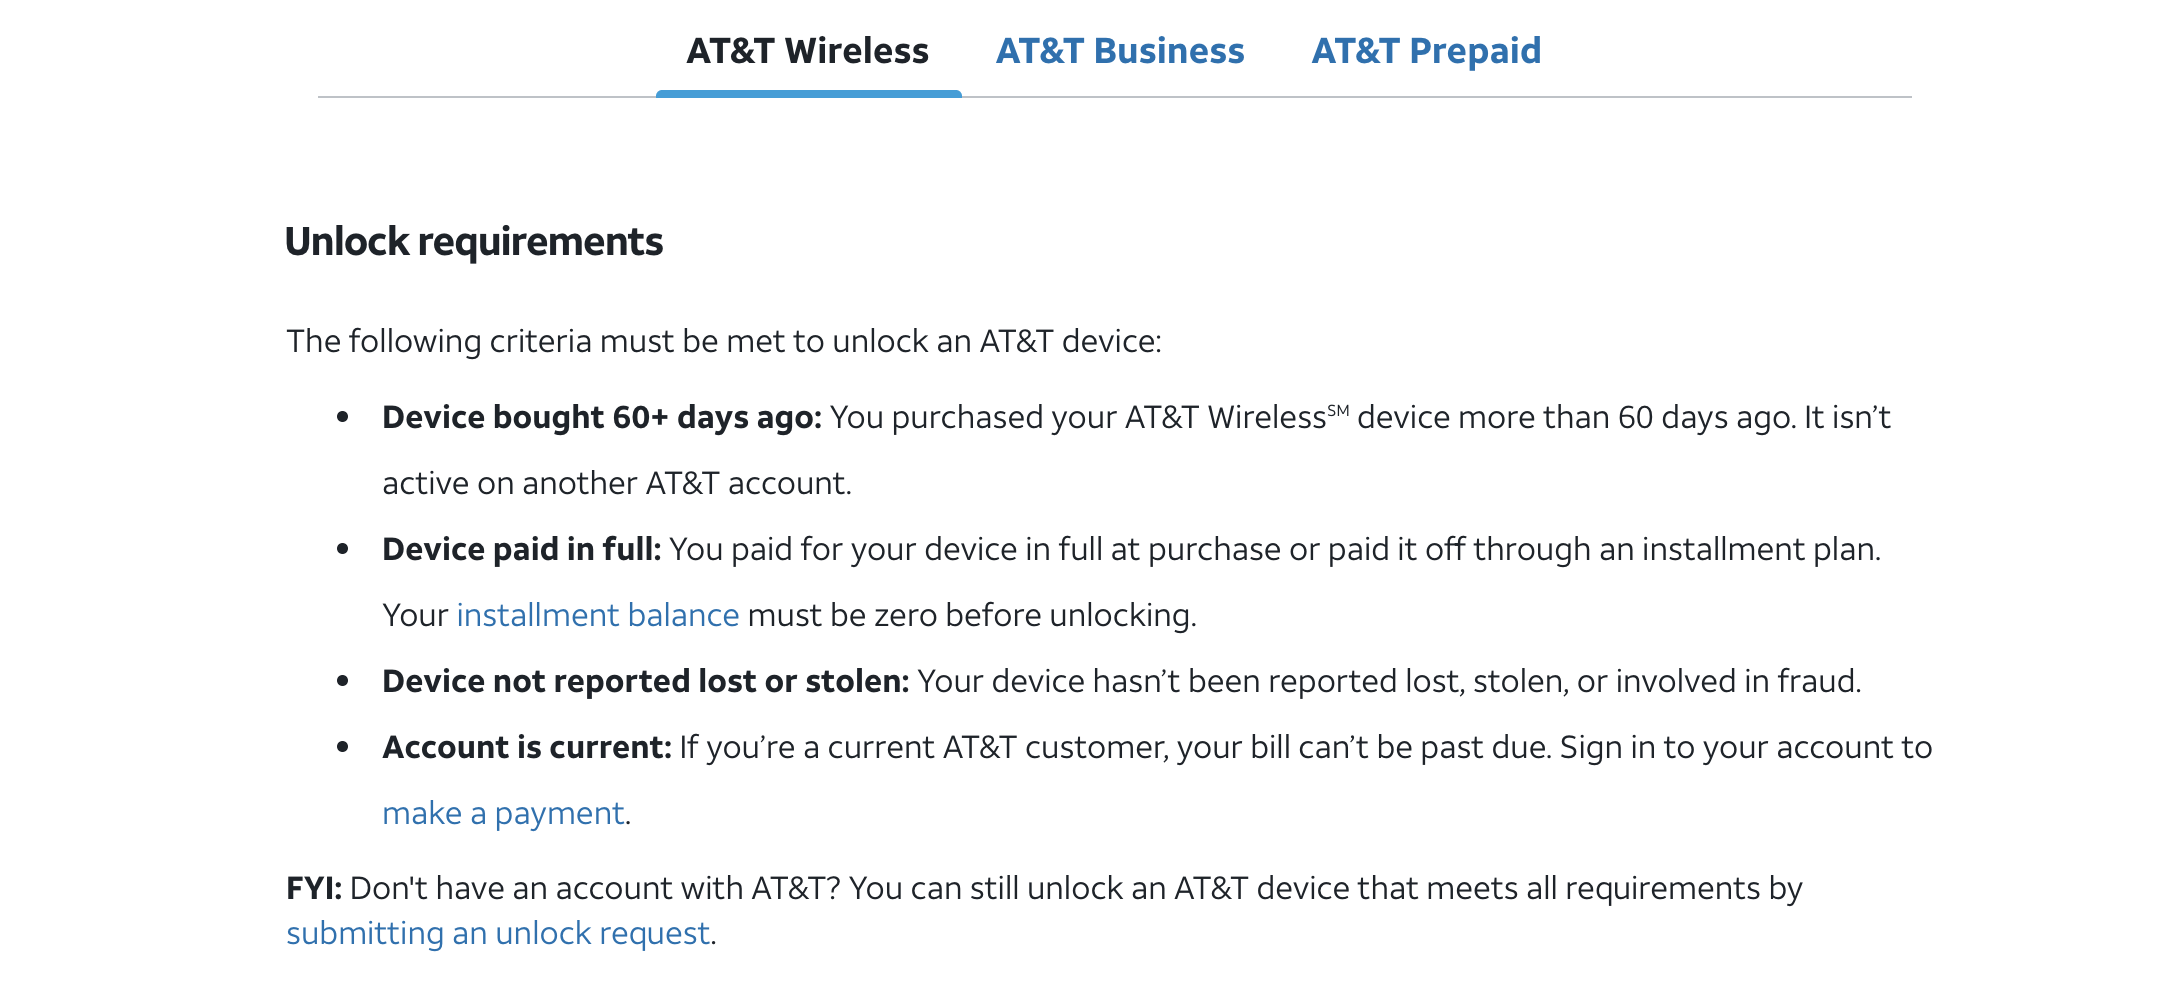Click the bullet beside 'Device bought 60+ days ago'
This screenshot has height=994, width=2160.
coord(343,417)
